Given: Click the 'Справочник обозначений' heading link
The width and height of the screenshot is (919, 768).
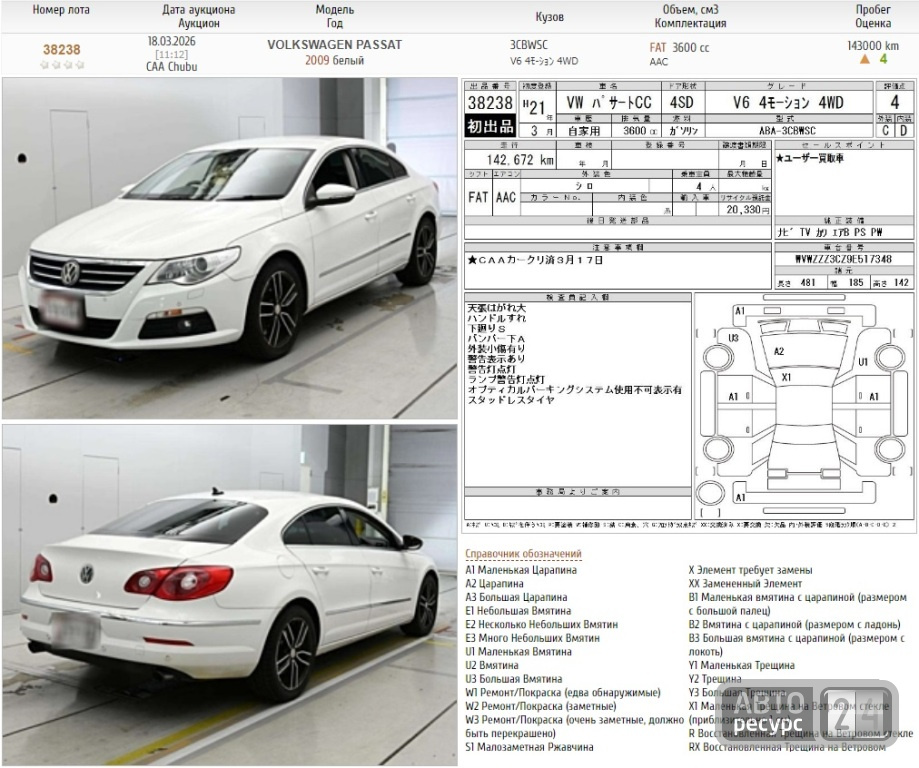Looking at the screenshot, I should click(523, 553).
